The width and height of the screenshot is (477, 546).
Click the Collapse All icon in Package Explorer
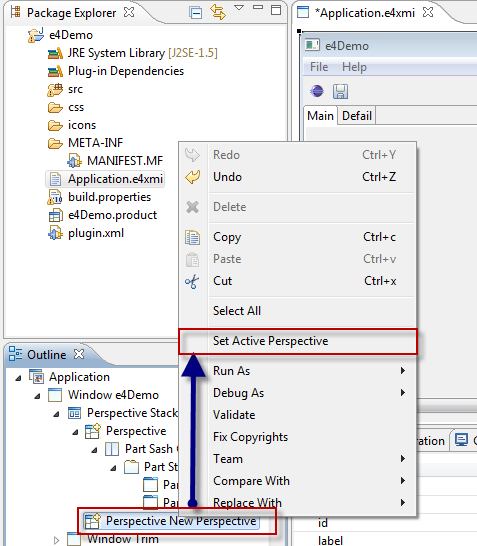[195, 13]
